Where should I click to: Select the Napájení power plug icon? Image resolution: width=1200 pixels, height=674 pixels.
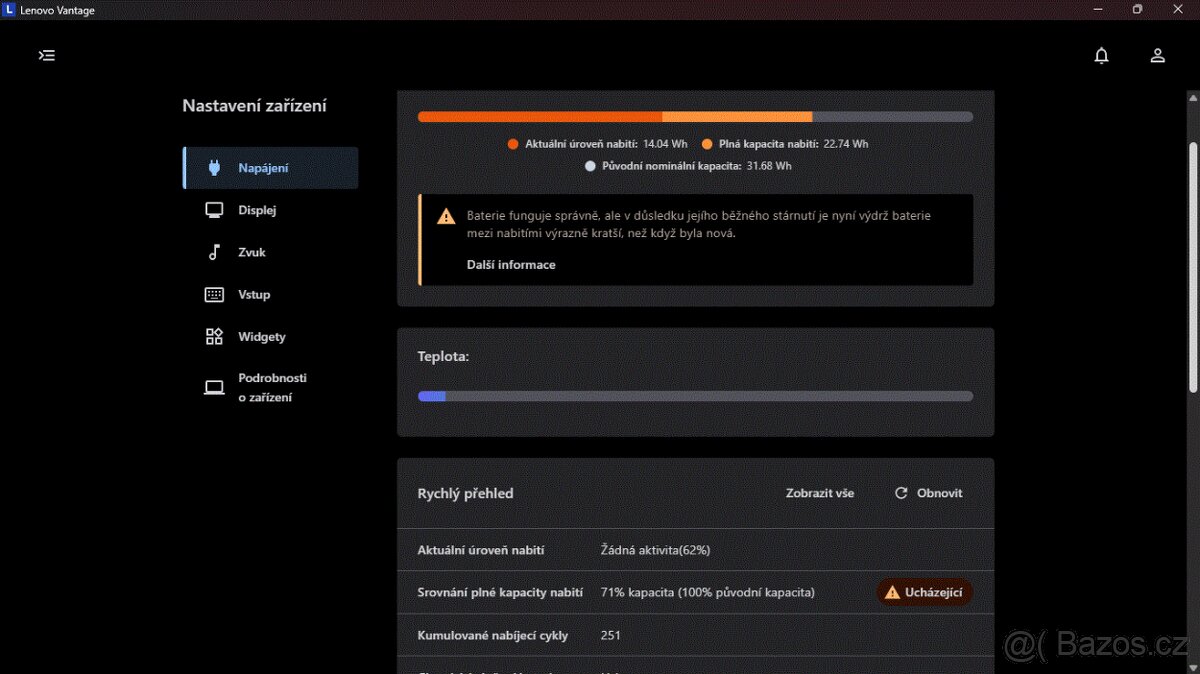(213, 167)
